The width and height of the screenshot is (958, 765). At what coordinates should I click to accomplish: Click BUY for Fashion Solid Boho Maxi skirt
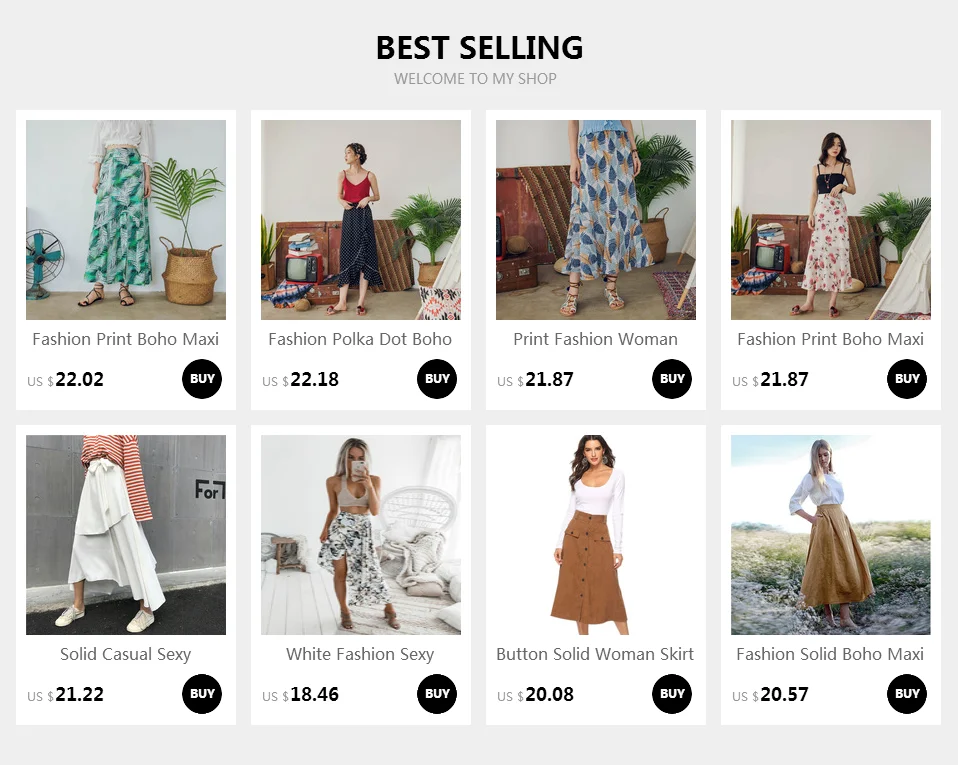pyautogui.click(x=907, y=694)
